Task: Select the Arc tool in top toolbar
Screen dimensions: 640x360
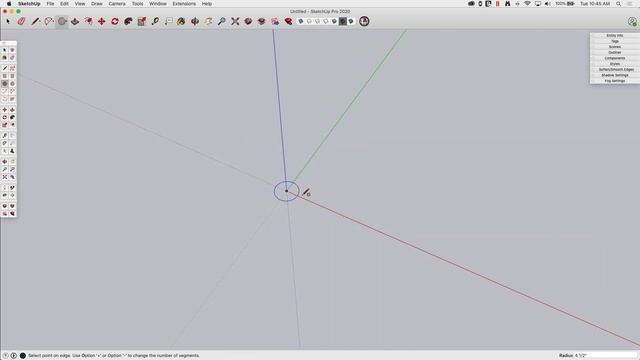Action: [49, 21]
